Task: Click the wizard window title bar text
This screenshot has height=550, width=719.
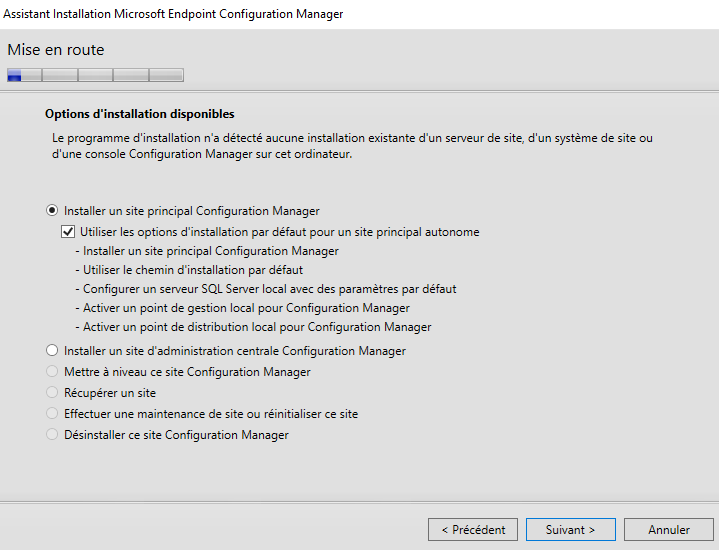Action: [174, 14]
